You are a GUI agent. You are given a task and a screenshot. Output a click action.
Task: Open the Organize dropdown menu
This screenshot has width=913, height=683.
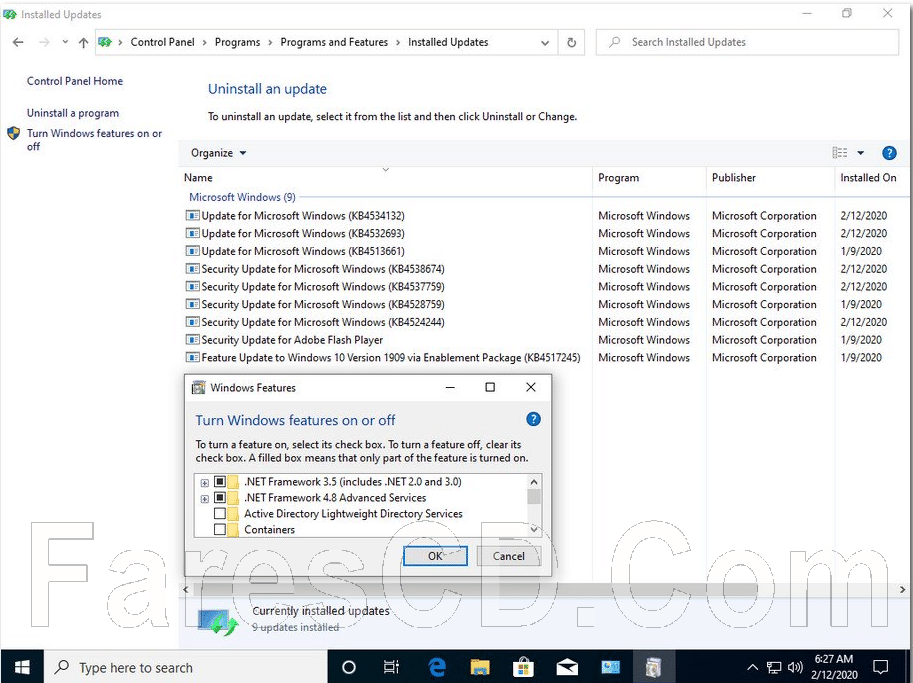(218, 153)
